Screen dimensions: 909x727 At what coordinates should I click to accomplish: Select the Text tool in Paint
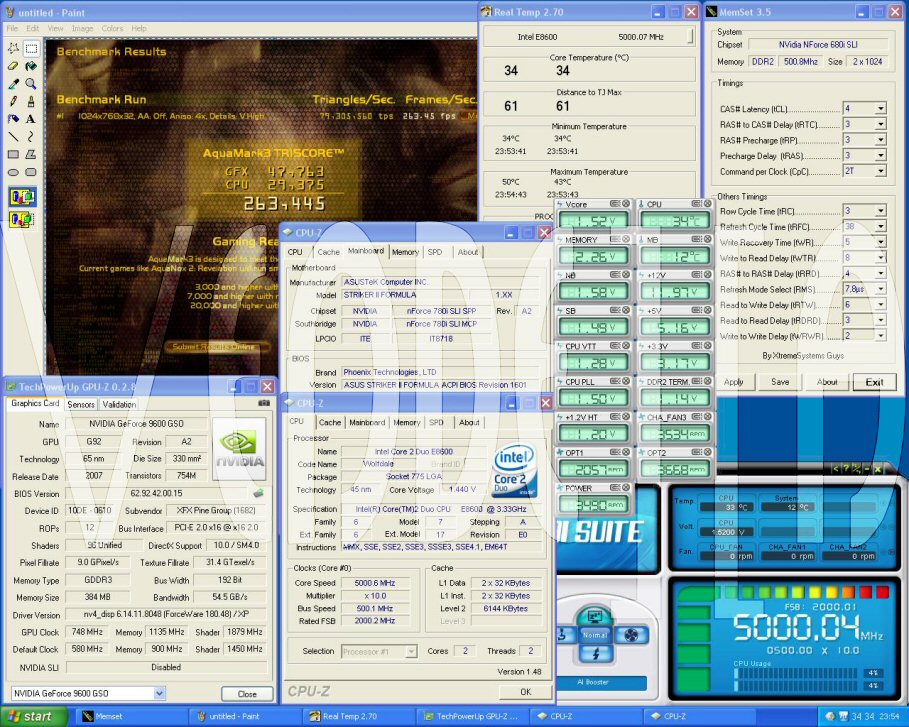(x=31, y=119)
